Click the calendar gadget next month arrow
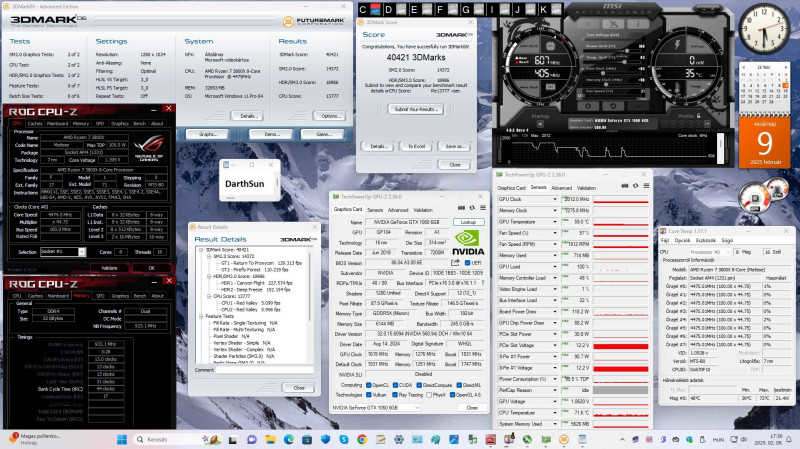800x449 pixels. coord(785,67)
